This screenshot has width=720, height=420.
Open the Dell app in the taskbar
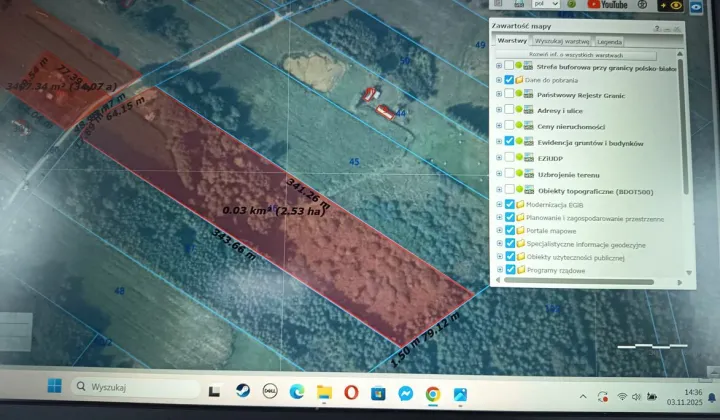click(270, 391)
